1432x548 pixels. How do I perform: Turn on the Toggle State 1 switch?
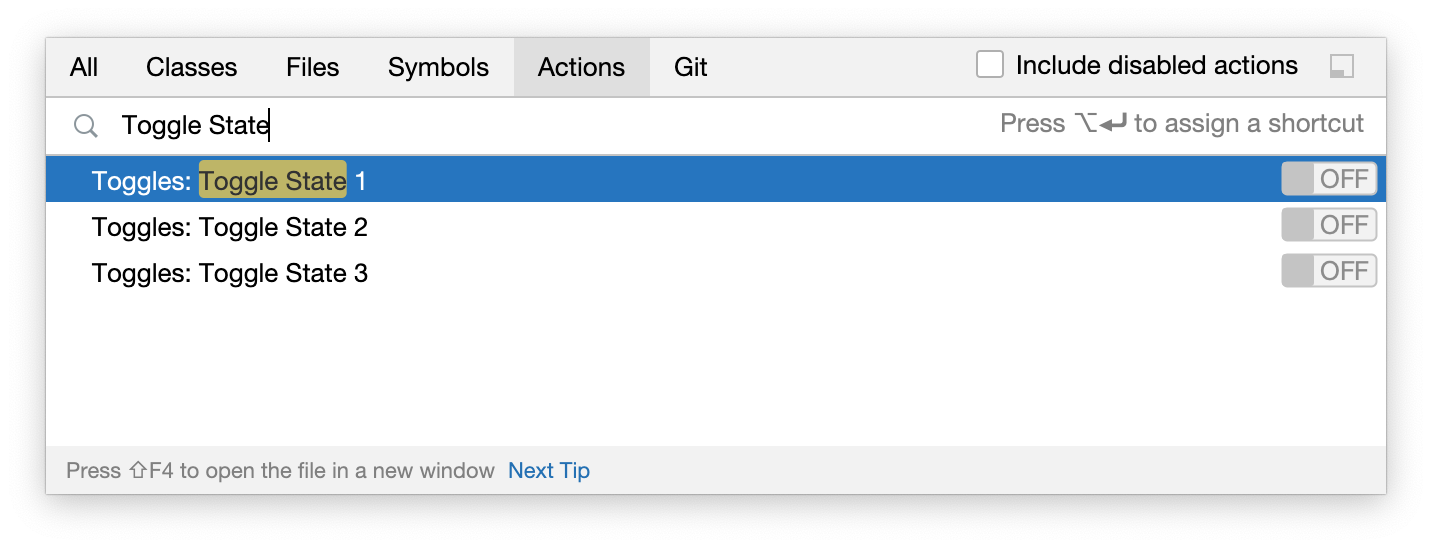[1329, 179]
